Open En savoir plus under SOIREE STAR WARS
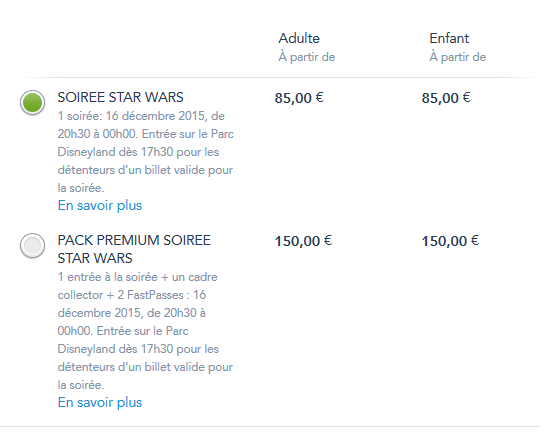The width and height of the screenshot is (544, 446). click(x=100, y=205)
